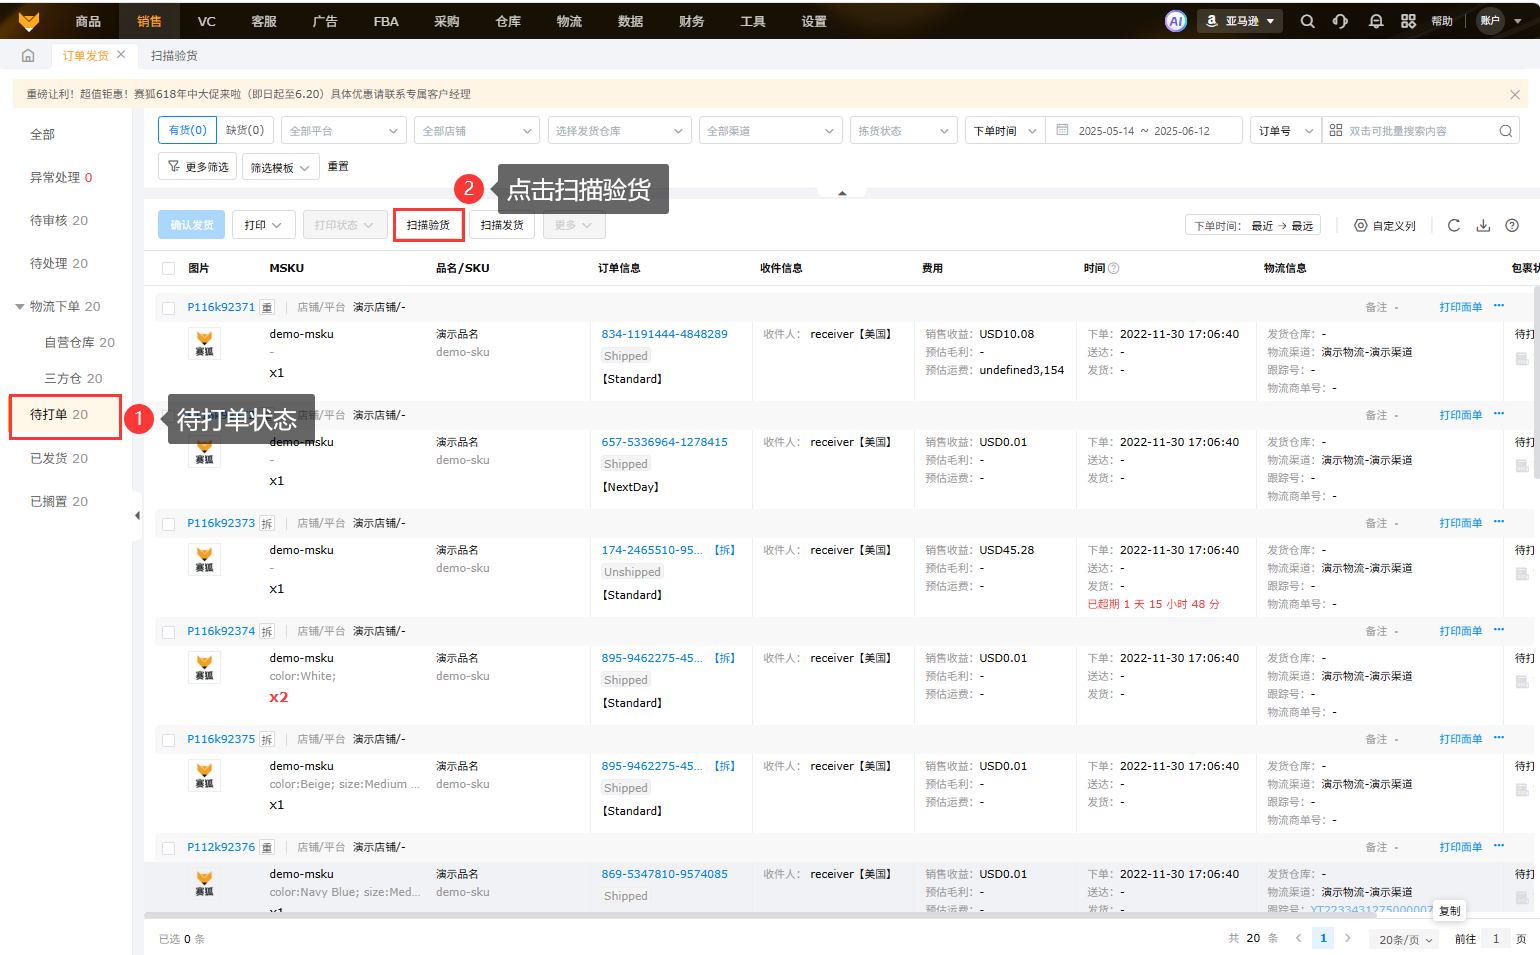This screenshot has width=1540, height=955.
Task: Open order link 834-1191444-4848289
Action: (x=664, y=334)
